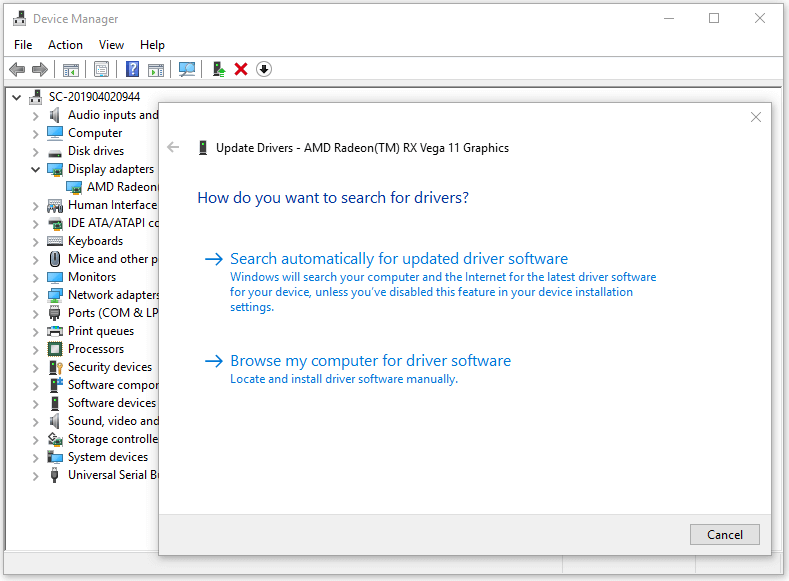The width and height of the screenshot is (789, 581).
Task: Click the Audio inputs speaker icon
Action: (54, 115)
